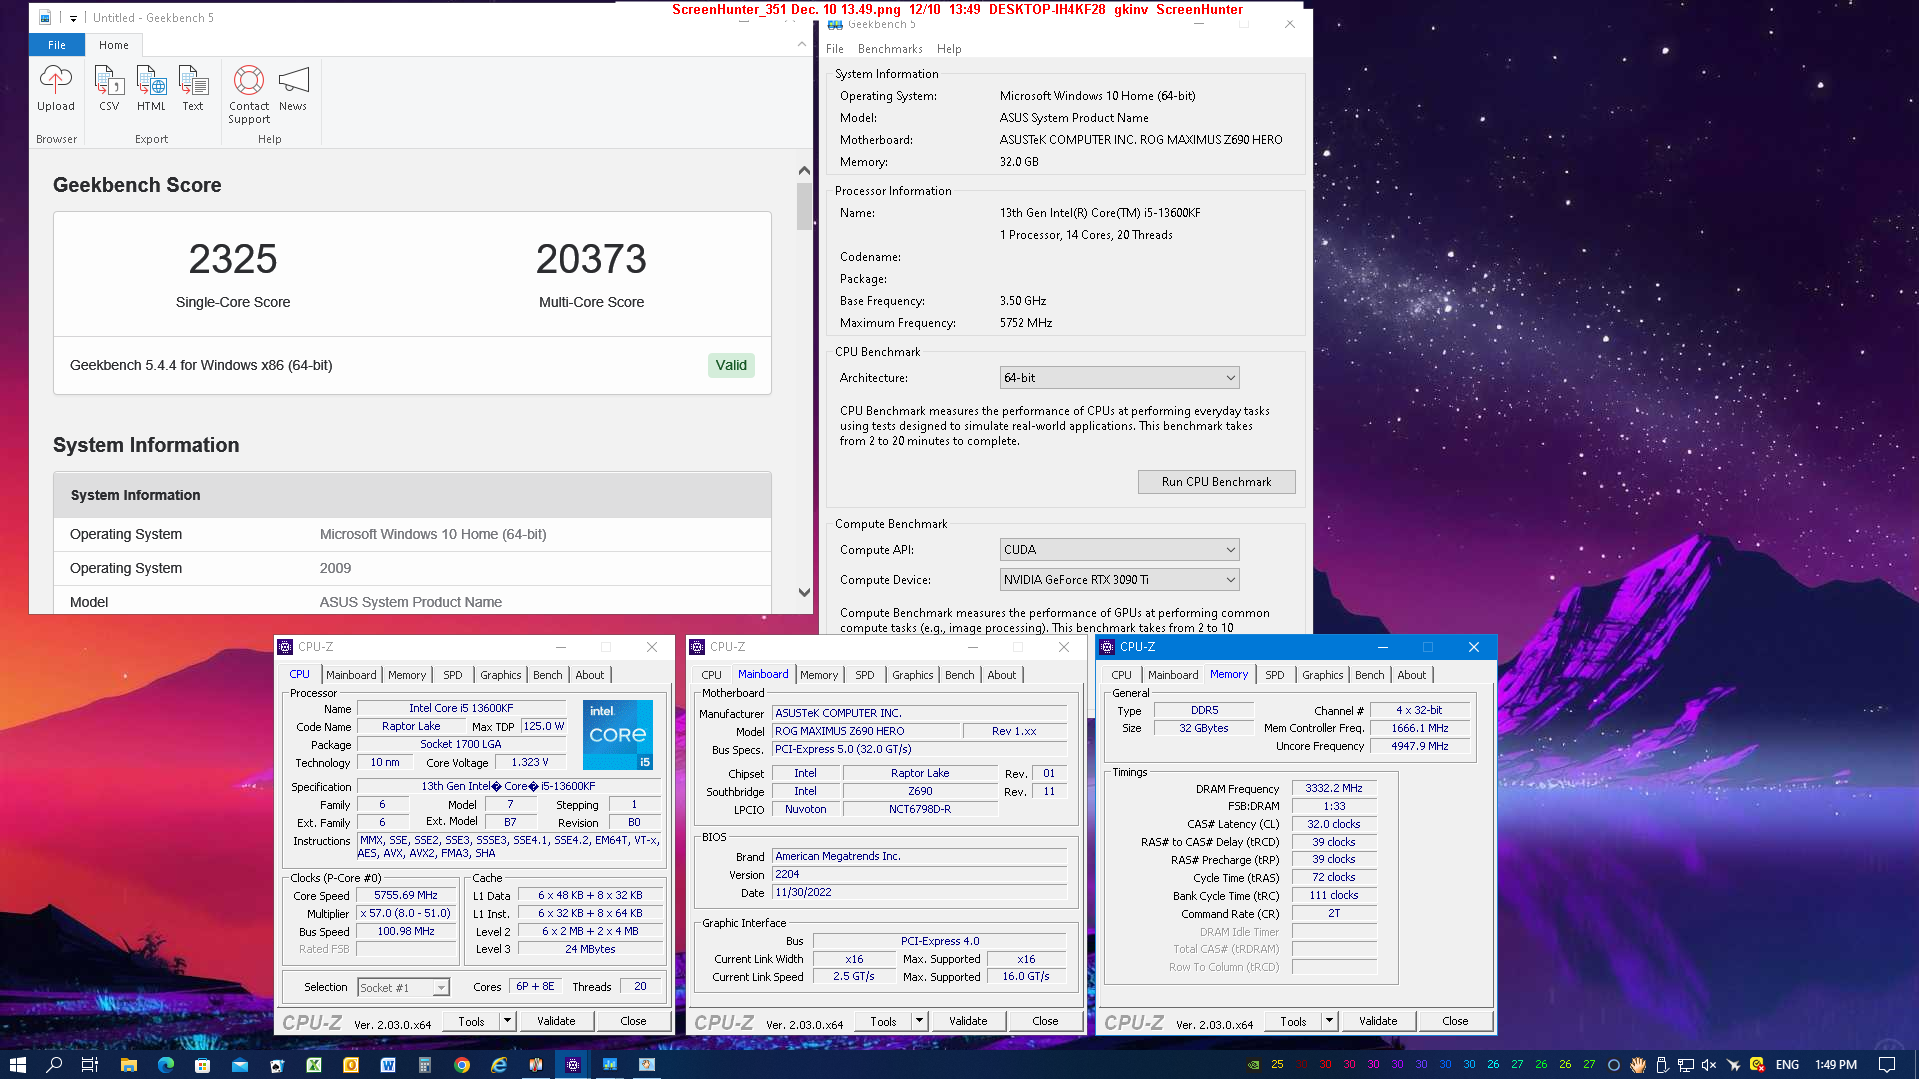The height and width of the screenshot is (1079, 1919).
Task: Export results using the CSV icon
Action: coord(109,88)
